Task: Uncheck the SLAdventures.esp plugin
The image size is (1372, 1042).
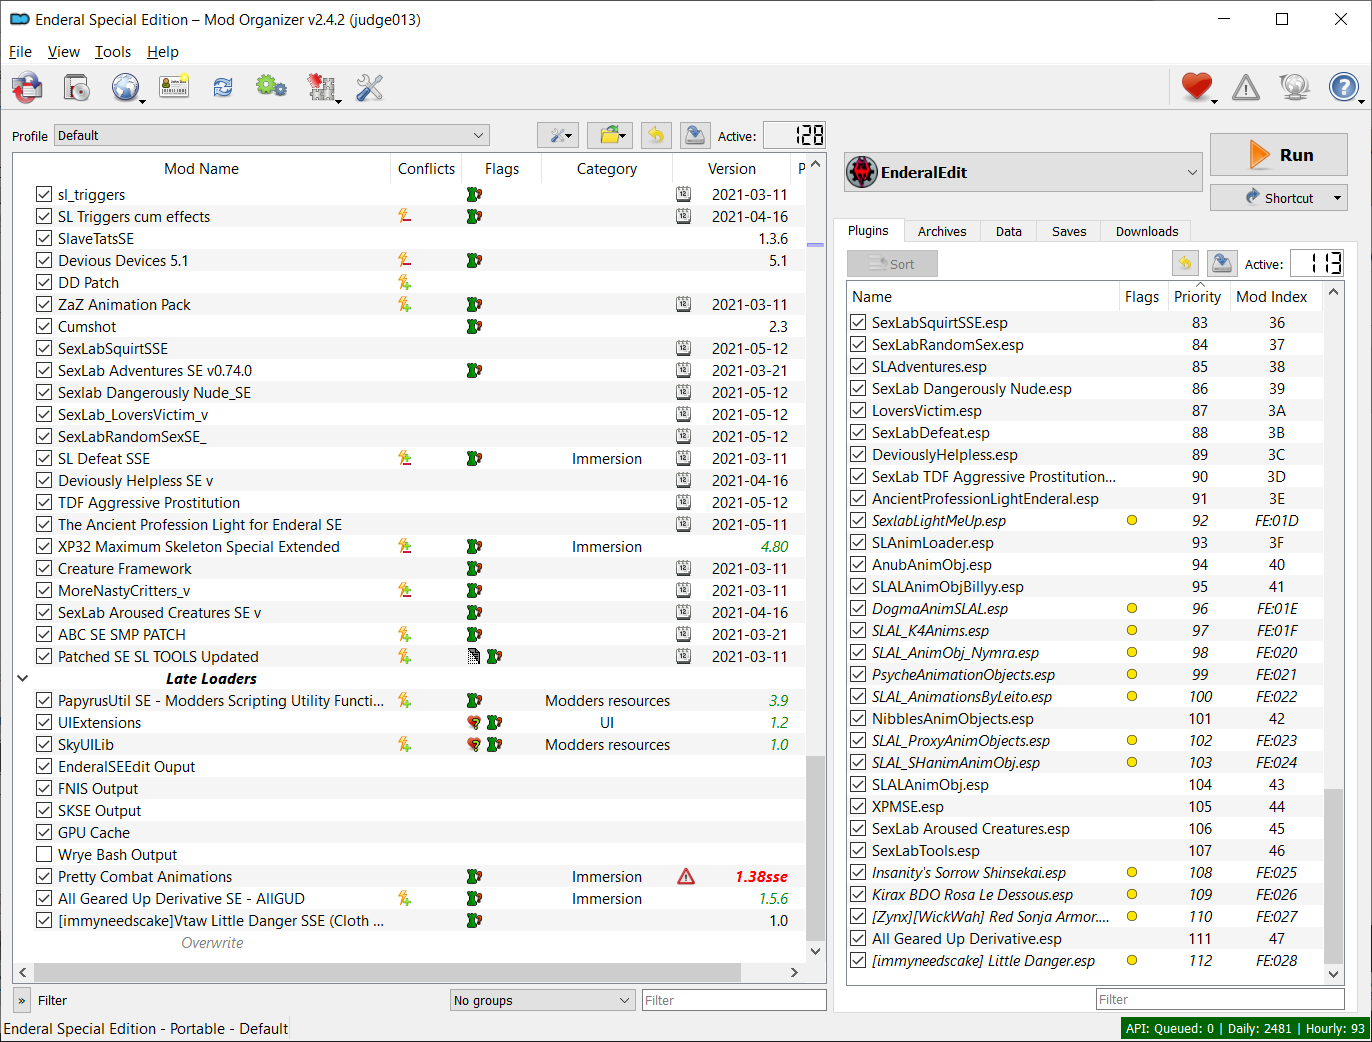Action: pyautogui.click(x=858, y=366)
